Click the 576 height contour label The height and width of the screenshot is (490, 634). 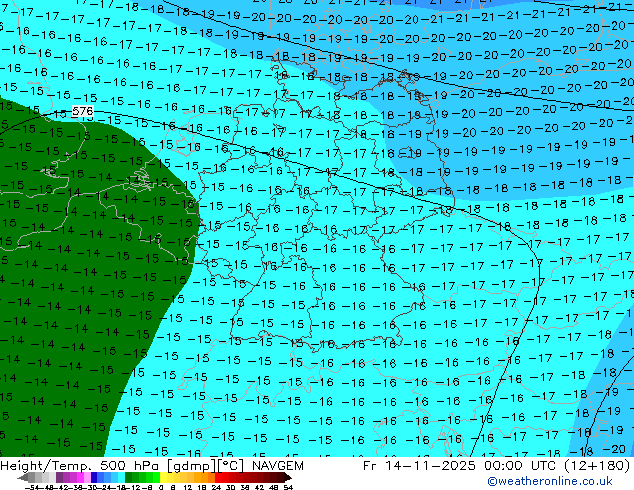pyautogui.click(x=83, y=111)
